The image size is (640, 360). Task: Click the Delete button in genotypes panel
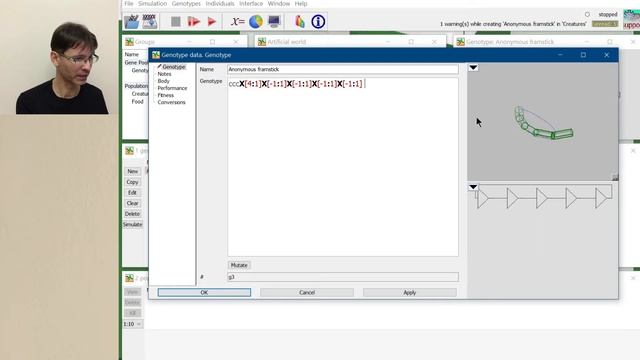coord(132,214)
